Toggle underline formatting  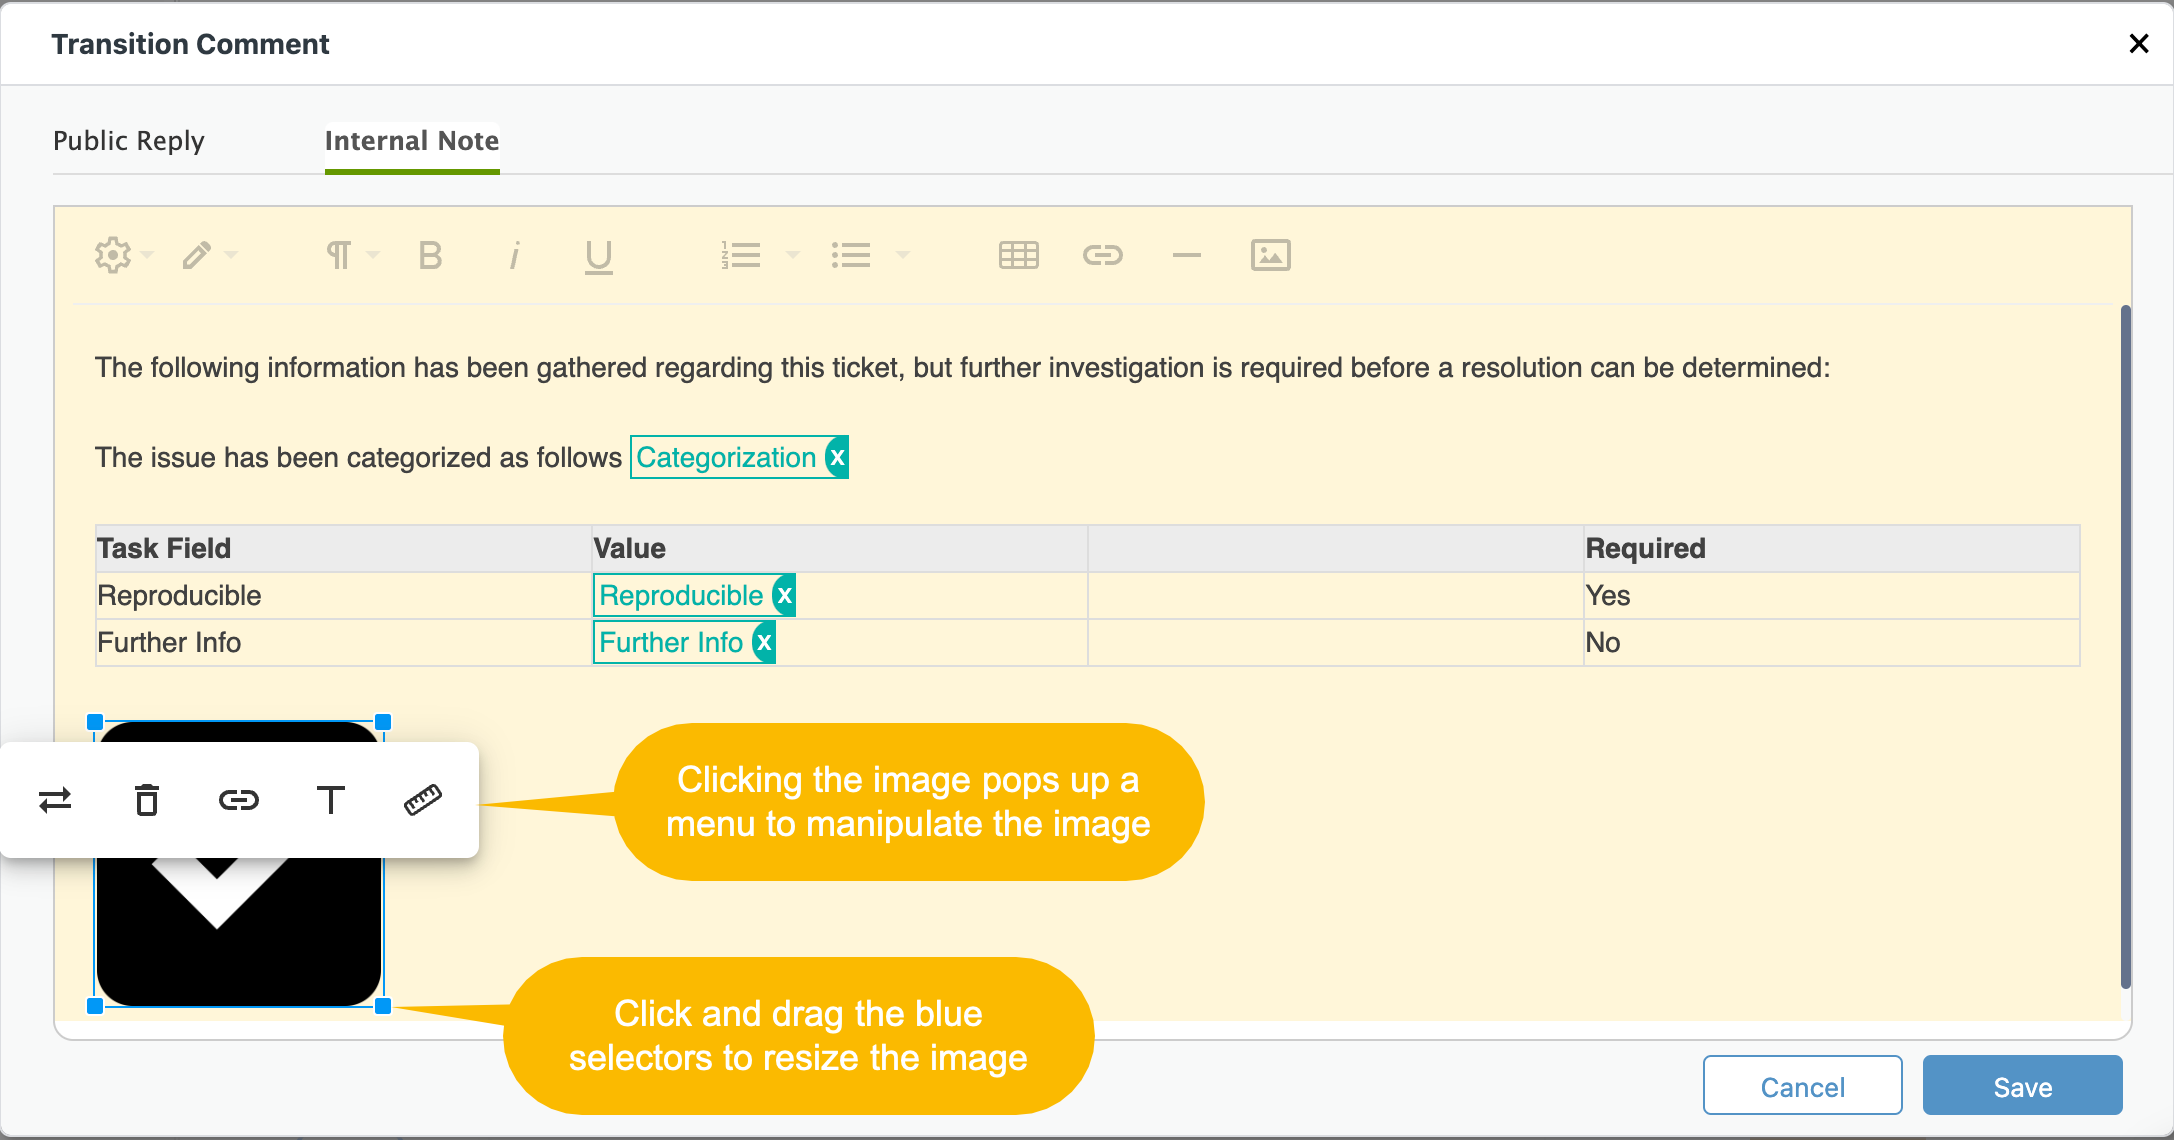598,257
